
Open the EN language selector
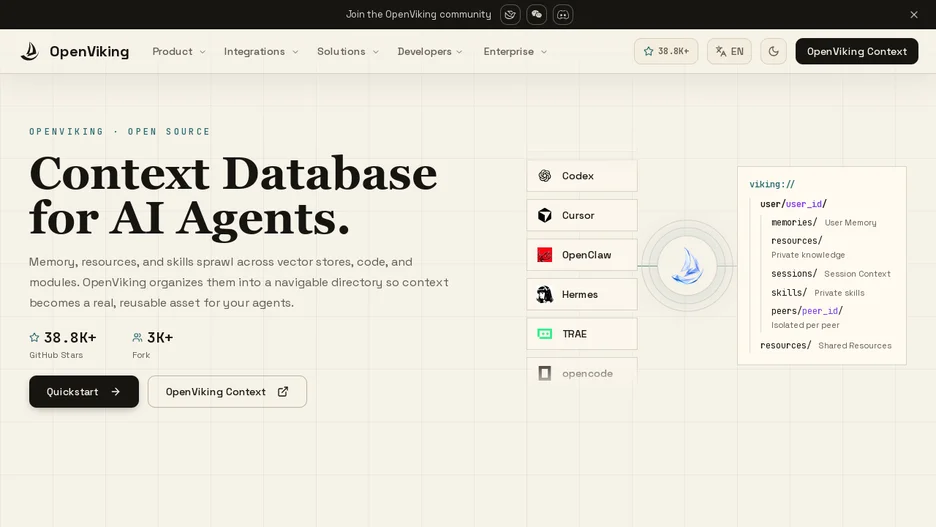point(729,51)
